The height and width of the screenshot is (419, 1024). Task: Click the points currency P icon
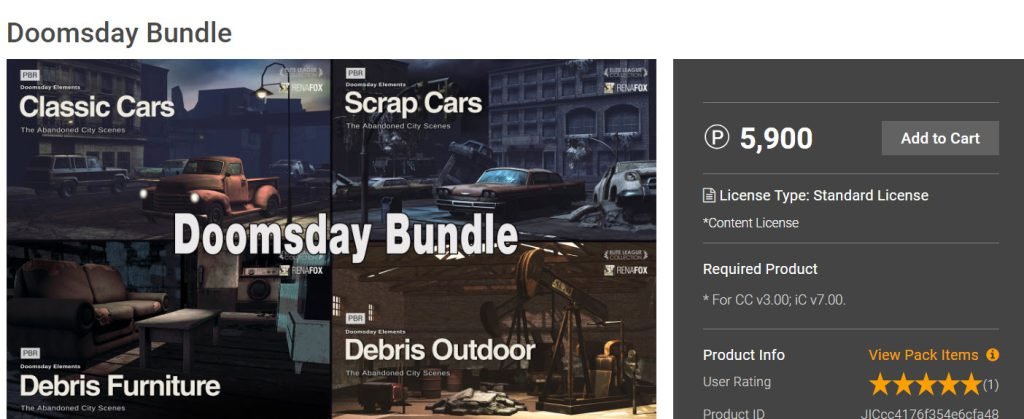click(716, 138)
